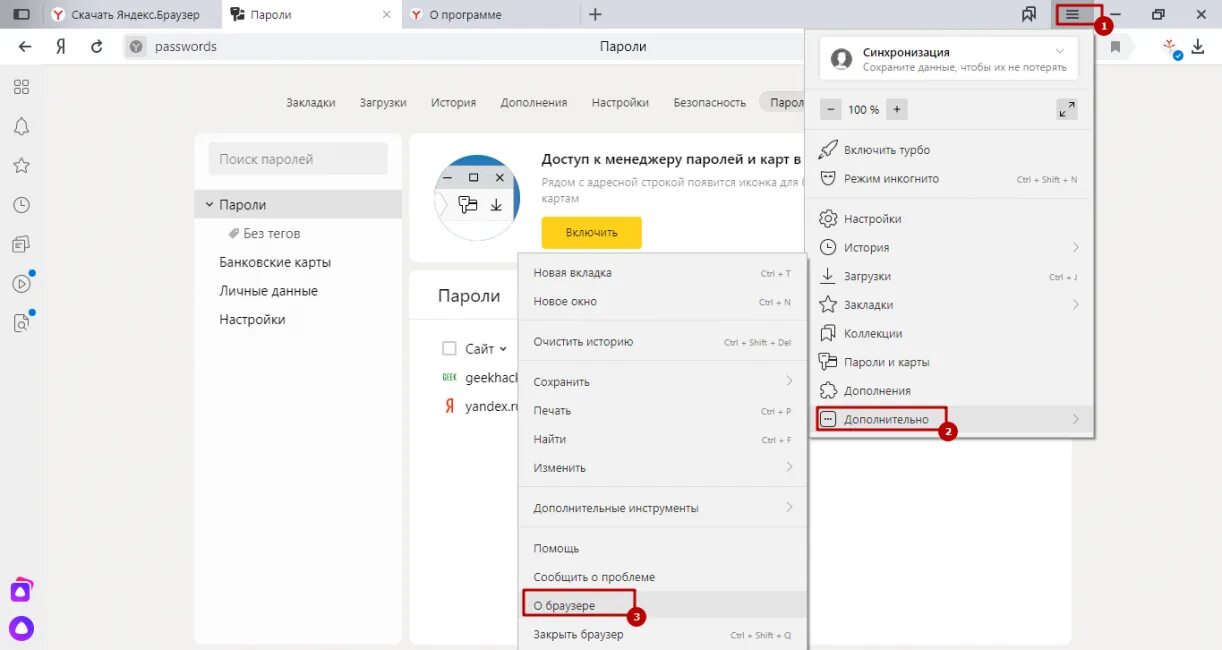Open Дополнения link in page navigation
This screenshot has width=1222, height=650.
coord(534,102)
